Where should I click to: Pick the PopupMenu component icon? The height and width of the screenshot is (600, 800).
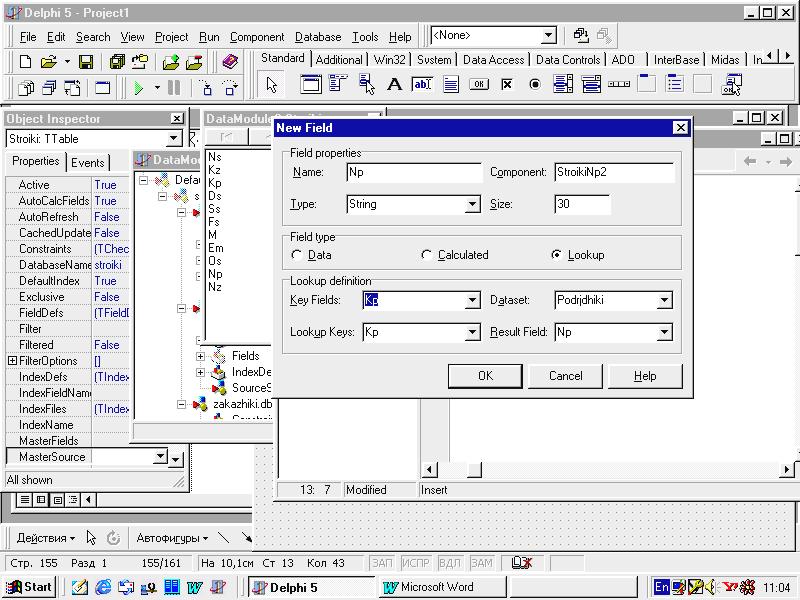point(366,84)
